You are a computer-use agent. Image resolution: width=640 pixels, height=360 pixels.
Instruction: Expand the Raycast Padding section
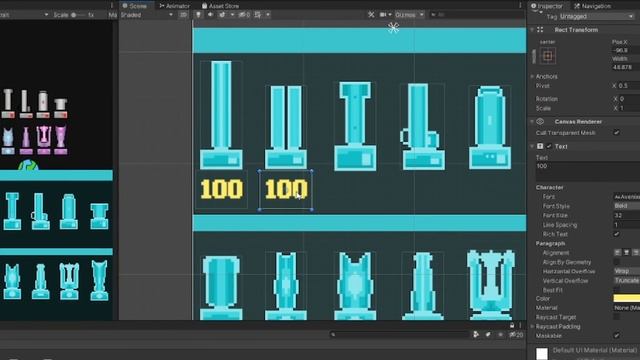click(x=532, y=327)
